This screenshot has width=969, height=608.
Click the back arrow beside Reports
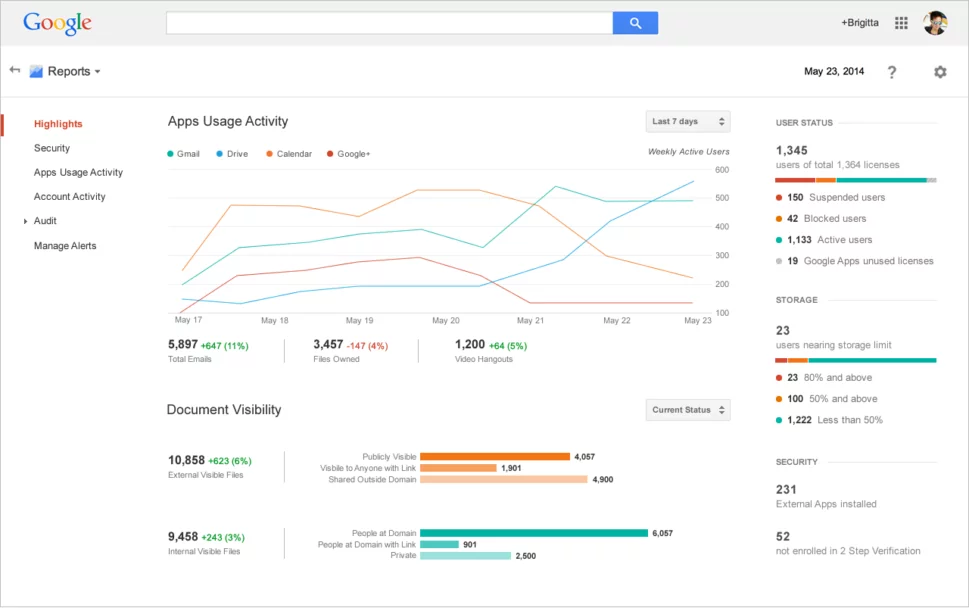14,70
